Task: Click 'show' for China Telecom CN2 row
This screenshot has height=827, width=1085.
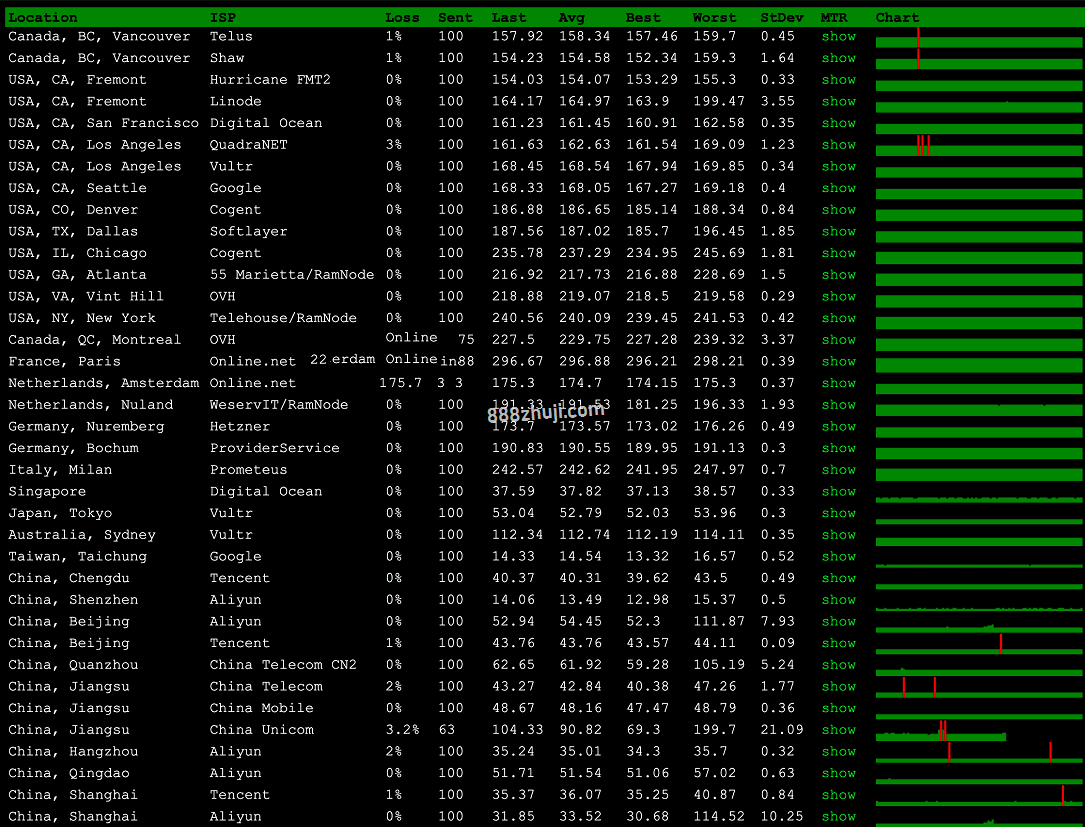Action: pyautogui.click(x=839, y=665)
